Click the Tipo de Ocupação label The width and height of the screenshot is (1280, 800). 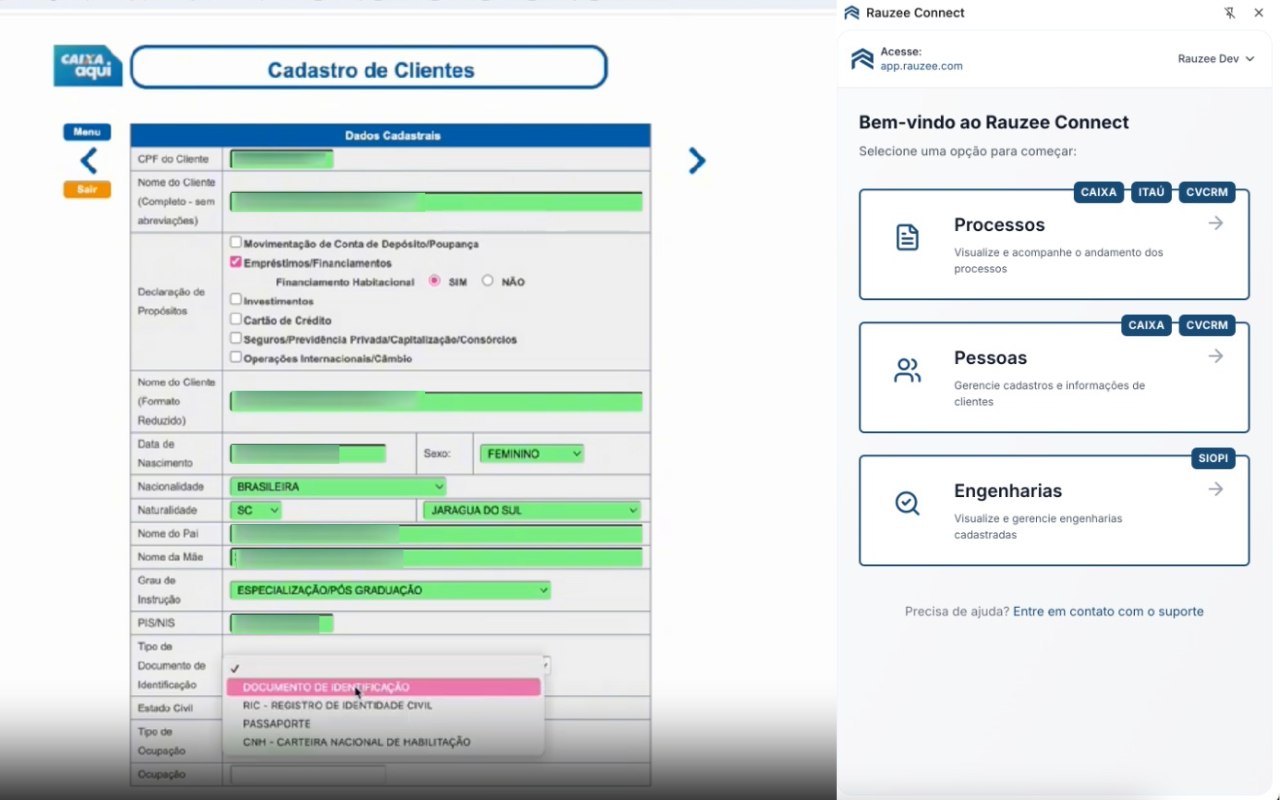[x=162, y=741]
